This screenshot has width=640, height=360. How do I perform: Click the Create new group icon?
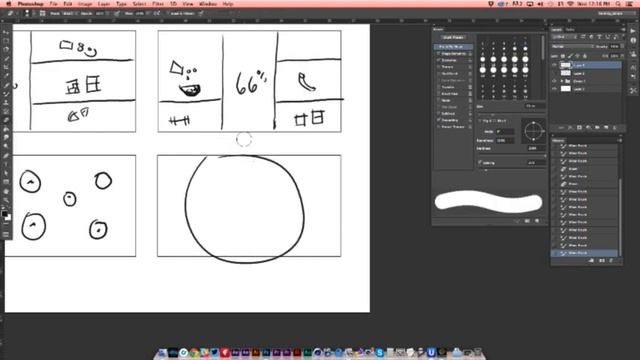pyautogui.click(x=597, y=128)
